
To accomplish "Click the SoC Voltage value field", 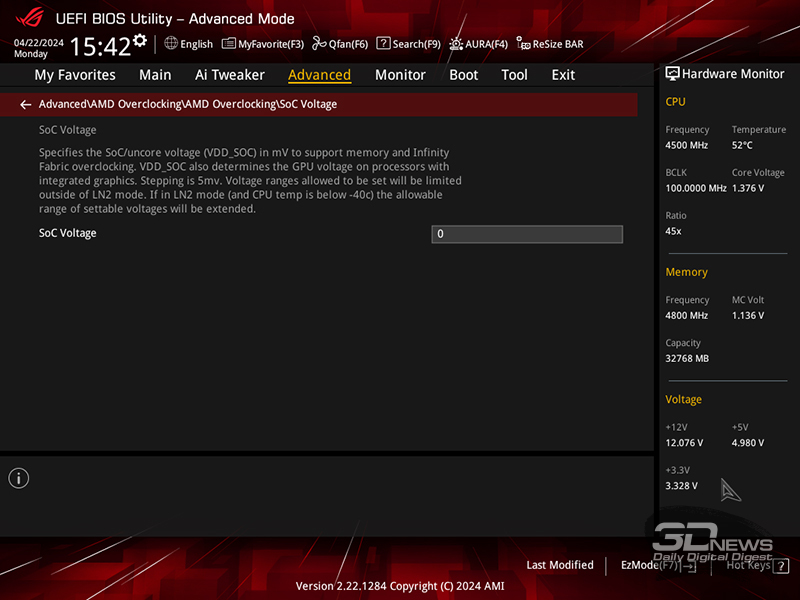I will (x=527, y=234).
